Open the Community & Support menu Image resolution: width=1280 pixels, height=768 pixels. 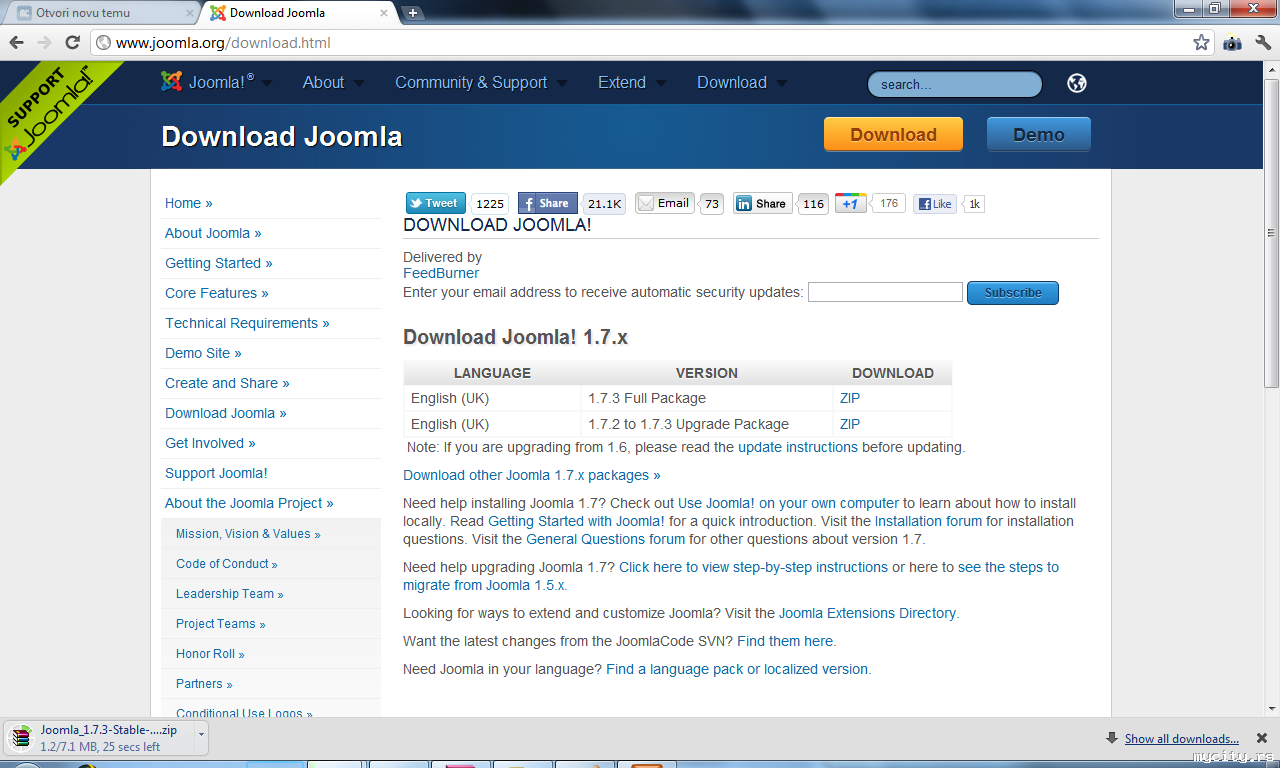(471, 83)
